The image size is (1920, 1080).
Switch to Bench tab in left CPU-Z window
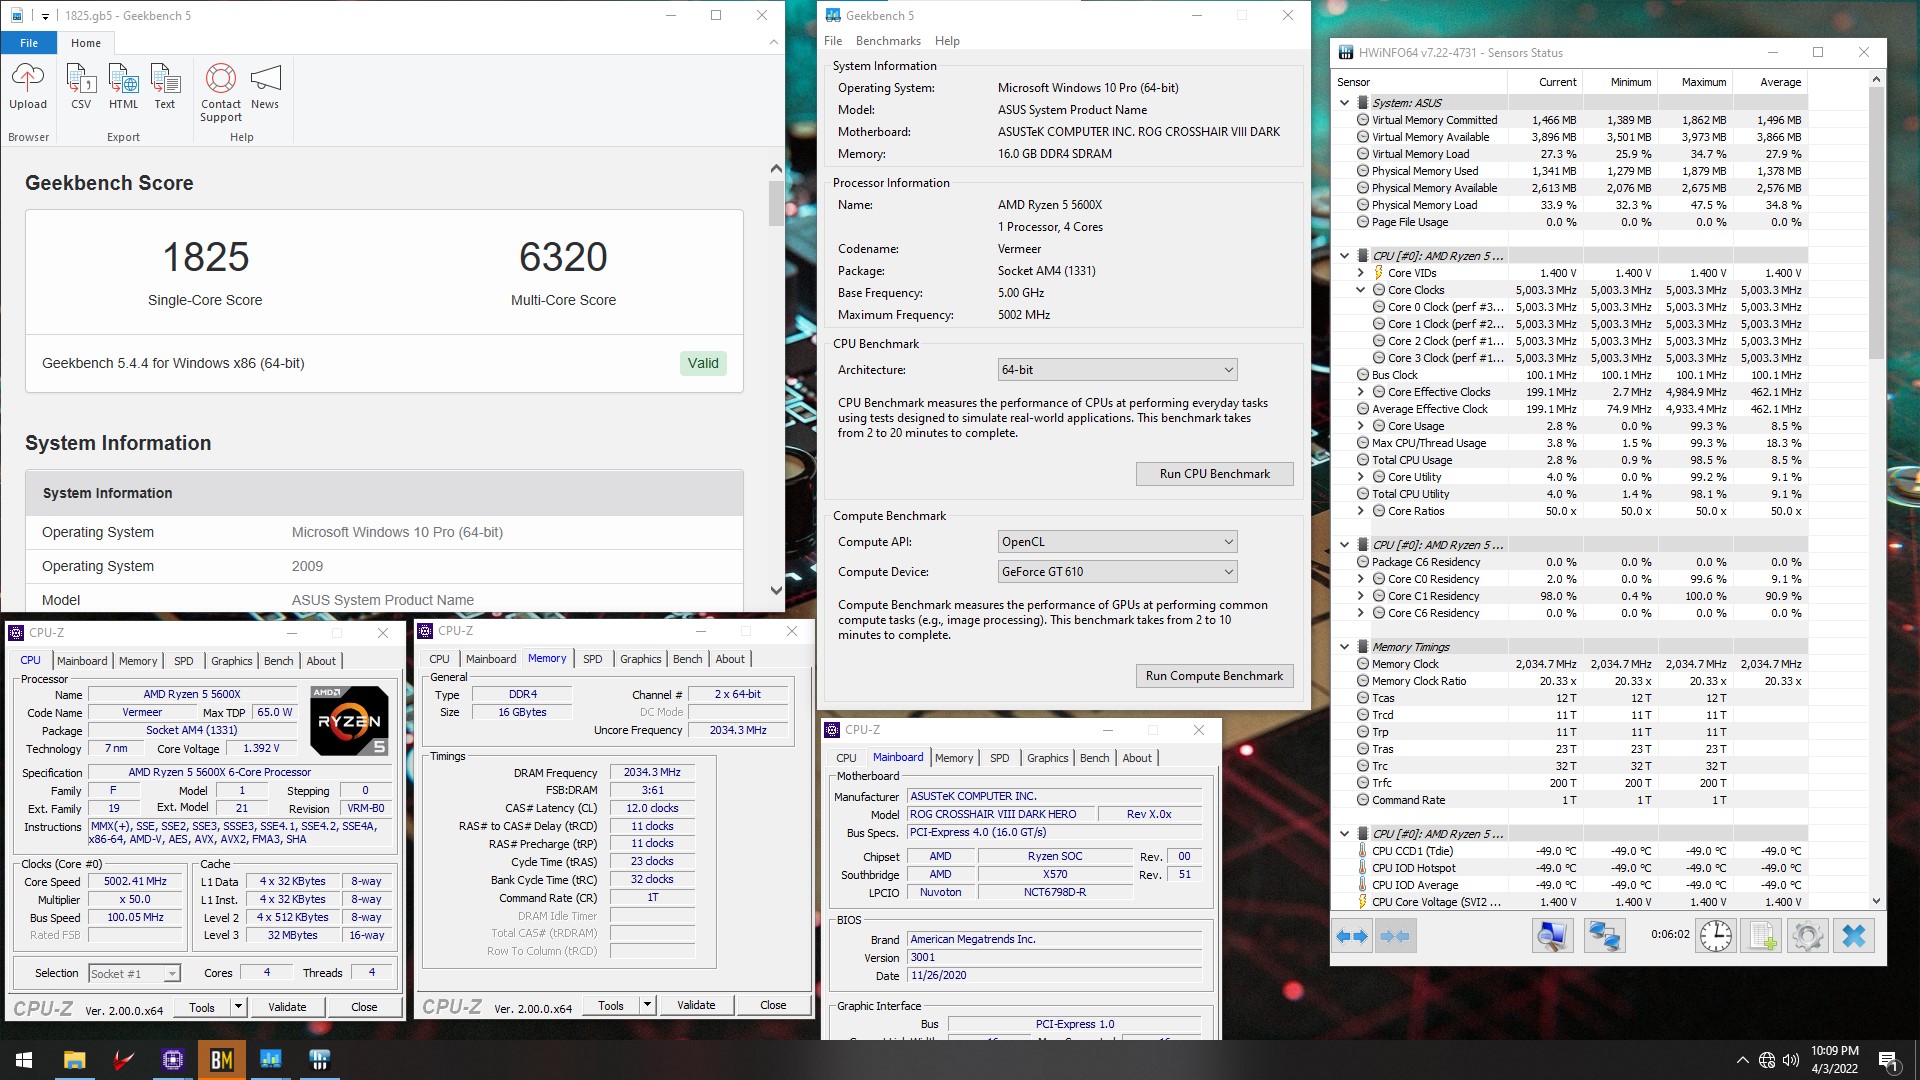click(x=279, y=661)
